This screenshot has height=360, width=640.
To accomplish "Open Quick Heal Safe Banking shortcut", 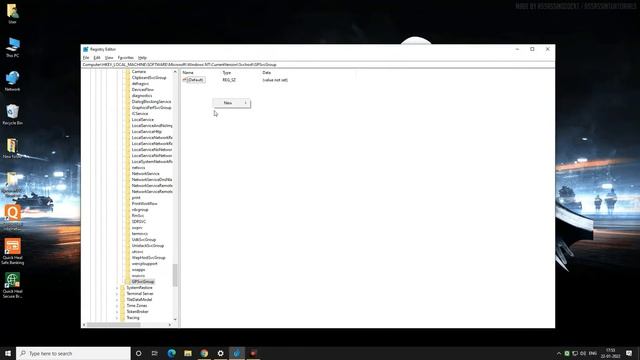I will click(x=12, y=252).
